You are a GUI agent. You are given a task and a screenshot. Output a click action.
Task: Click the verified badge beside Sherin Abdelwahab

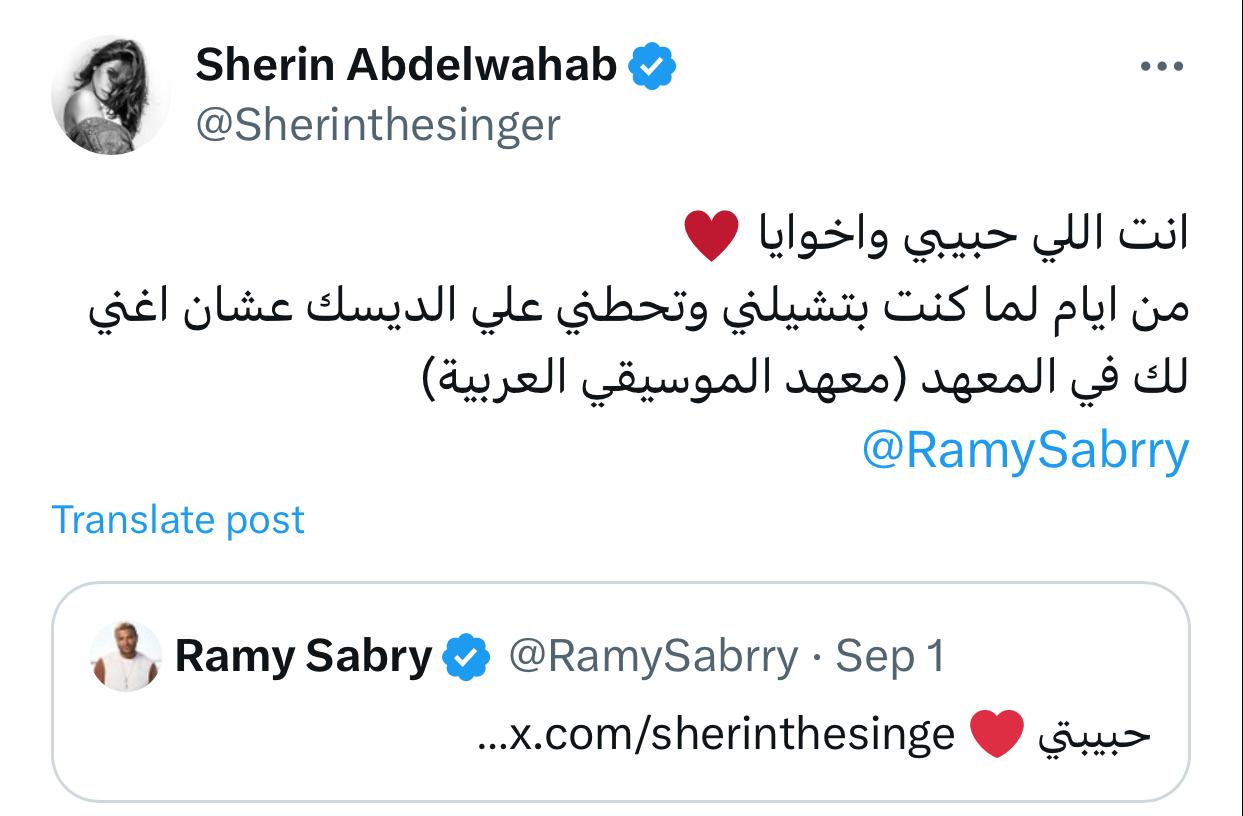[x=653, y=67]
